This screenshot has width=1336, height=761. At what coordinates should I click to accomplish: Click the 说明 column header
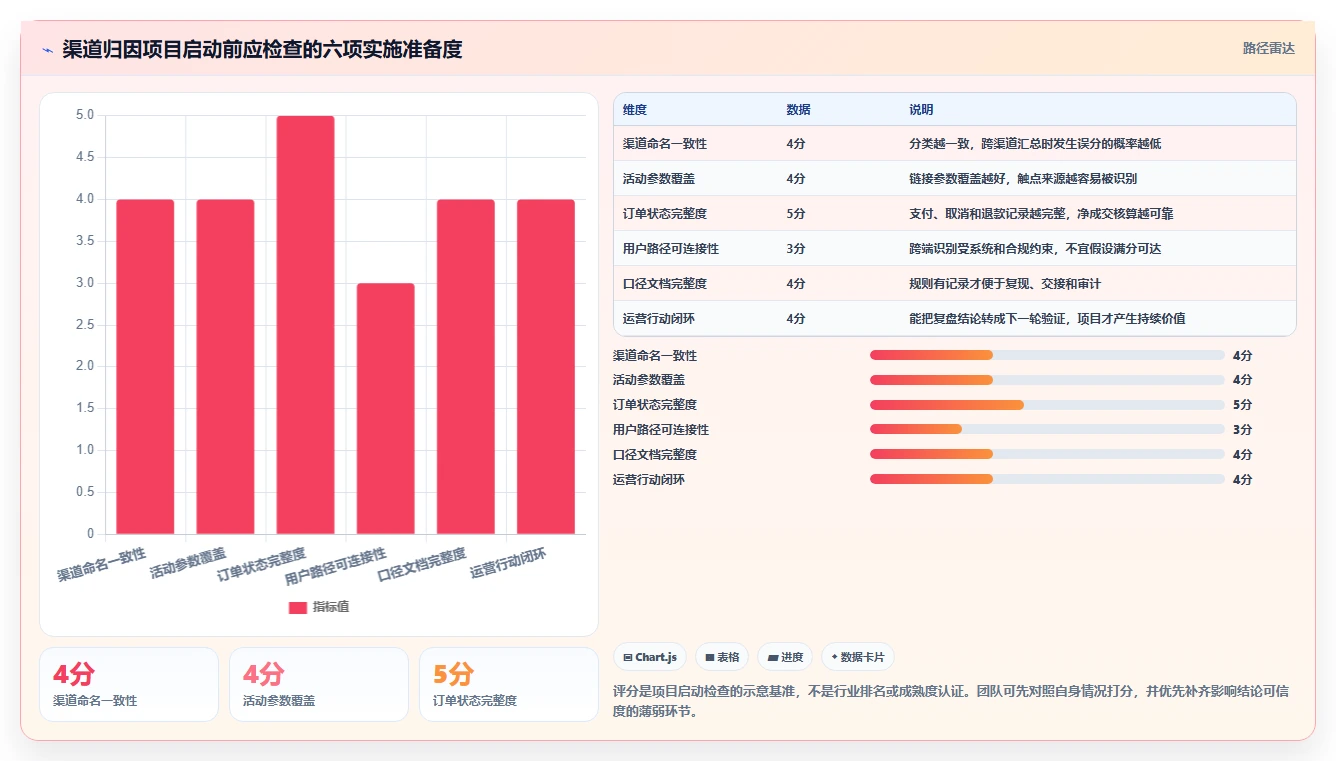[x=921, y=110]
